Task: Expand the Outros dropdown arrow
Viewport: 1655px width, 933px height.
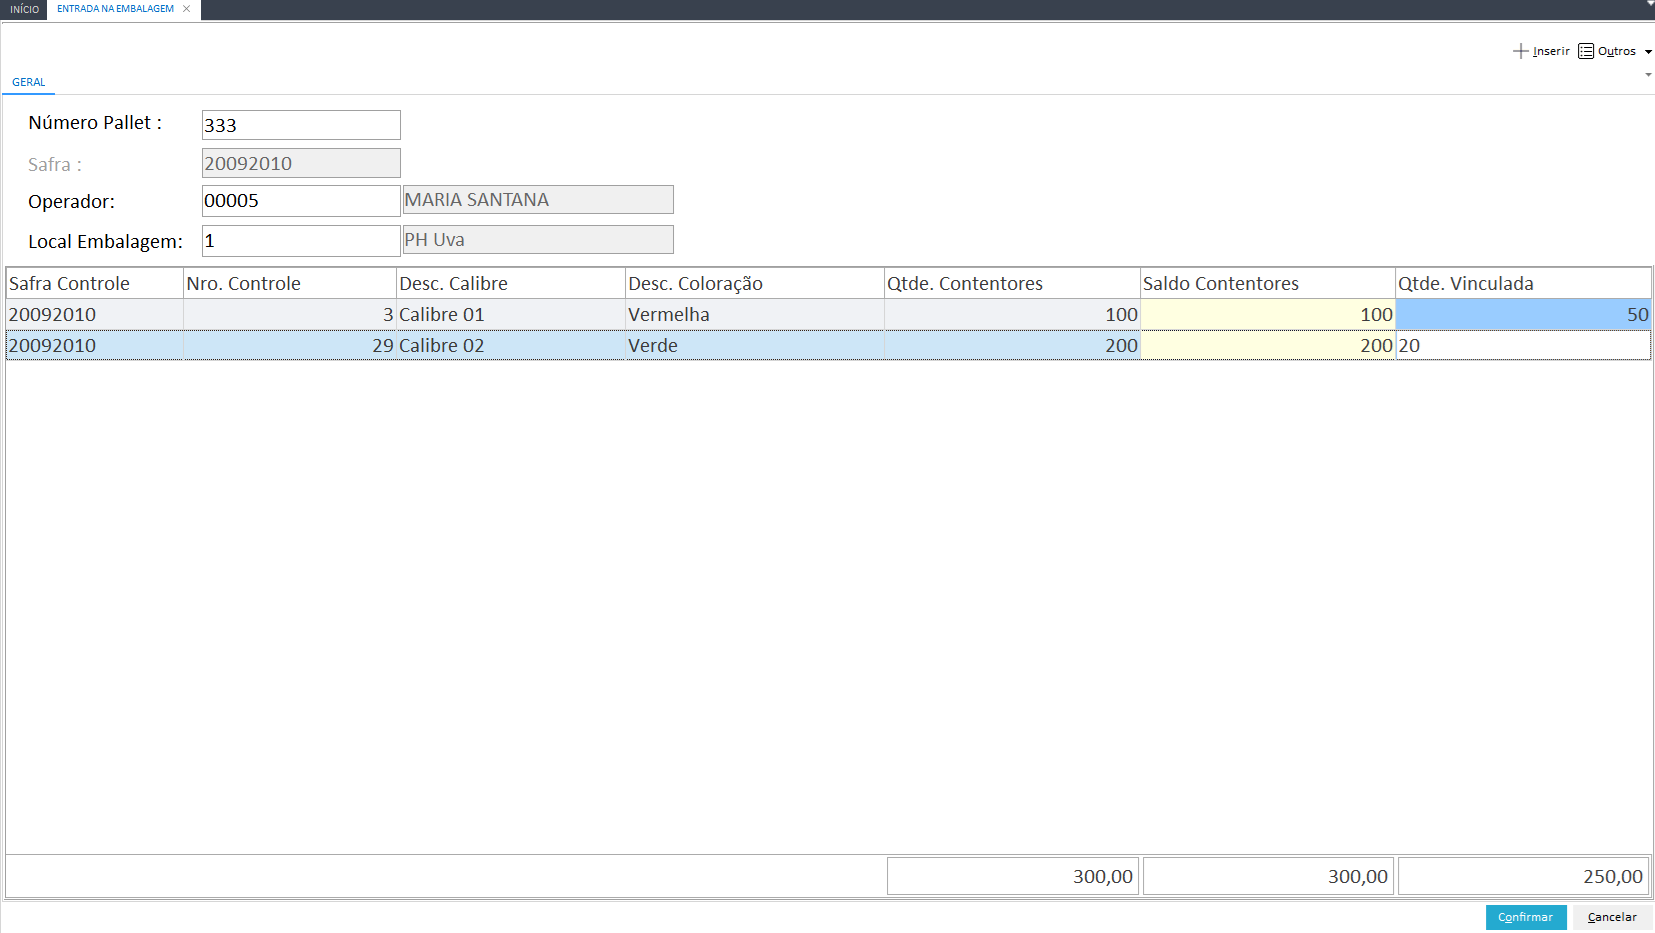Action: pyautogui.click(x=1648, y=52)
